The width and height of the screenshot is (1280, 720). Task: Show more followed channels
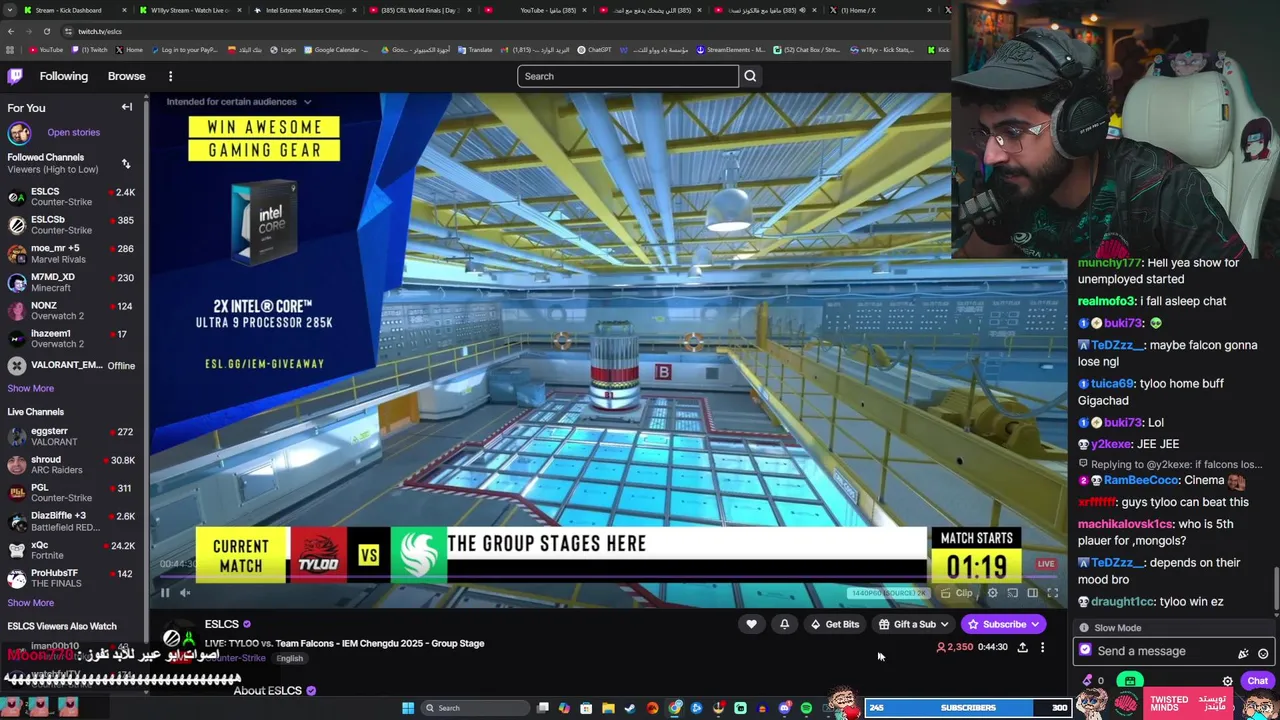(31, 388)
